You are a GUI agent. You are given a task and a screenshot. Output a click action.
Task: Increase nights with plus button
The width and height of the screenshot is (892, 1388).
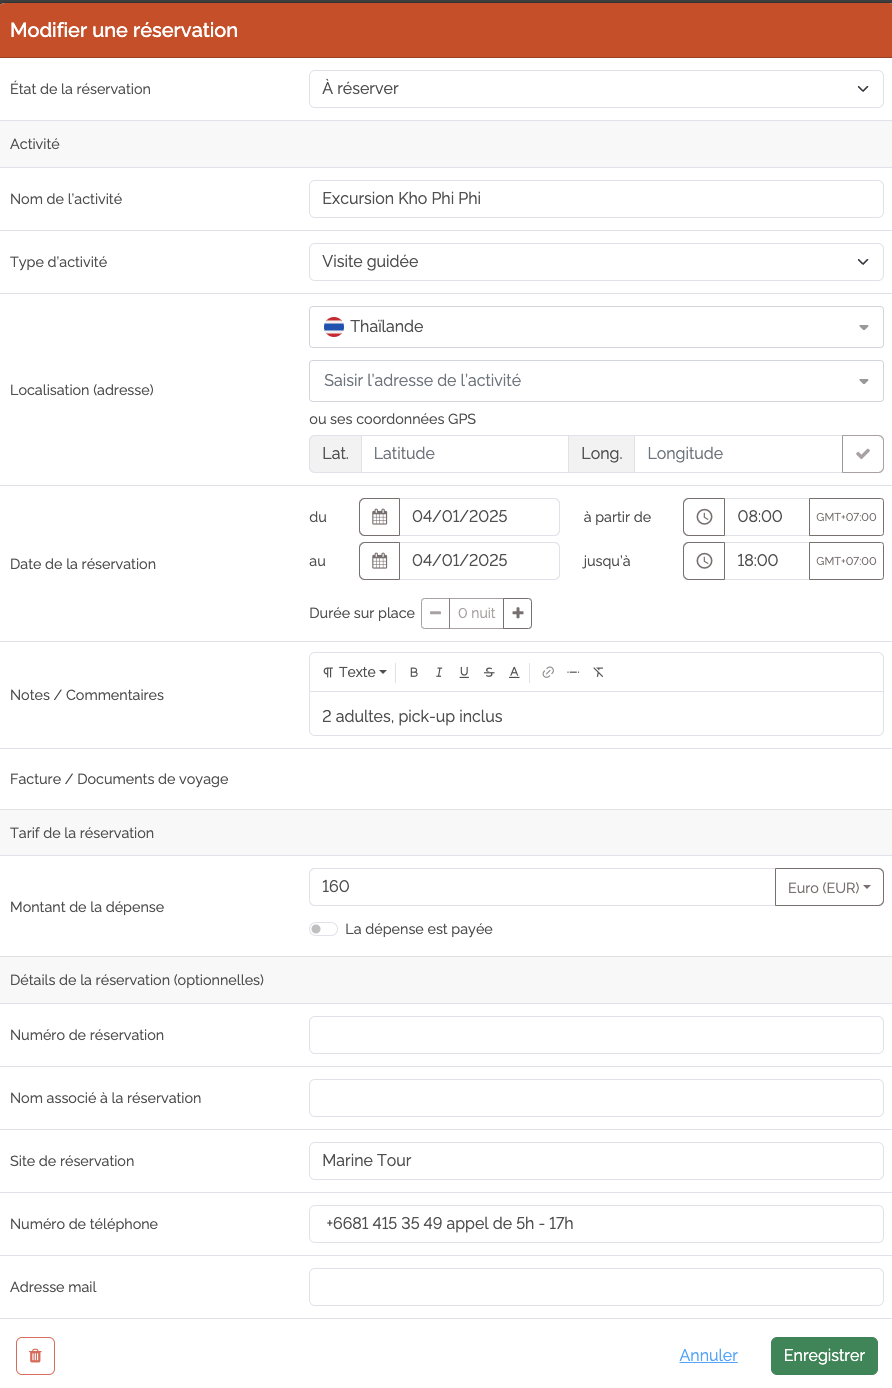517,613
